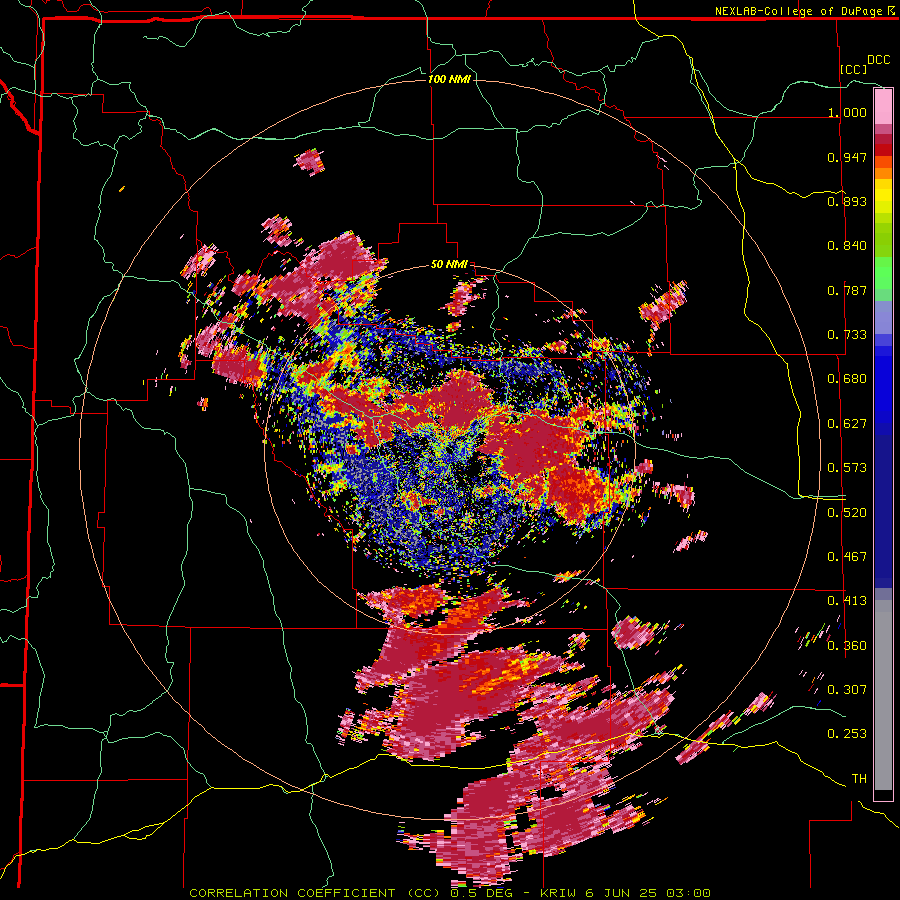
Task: Select the 0.893 color scale value
Action: 847,201
